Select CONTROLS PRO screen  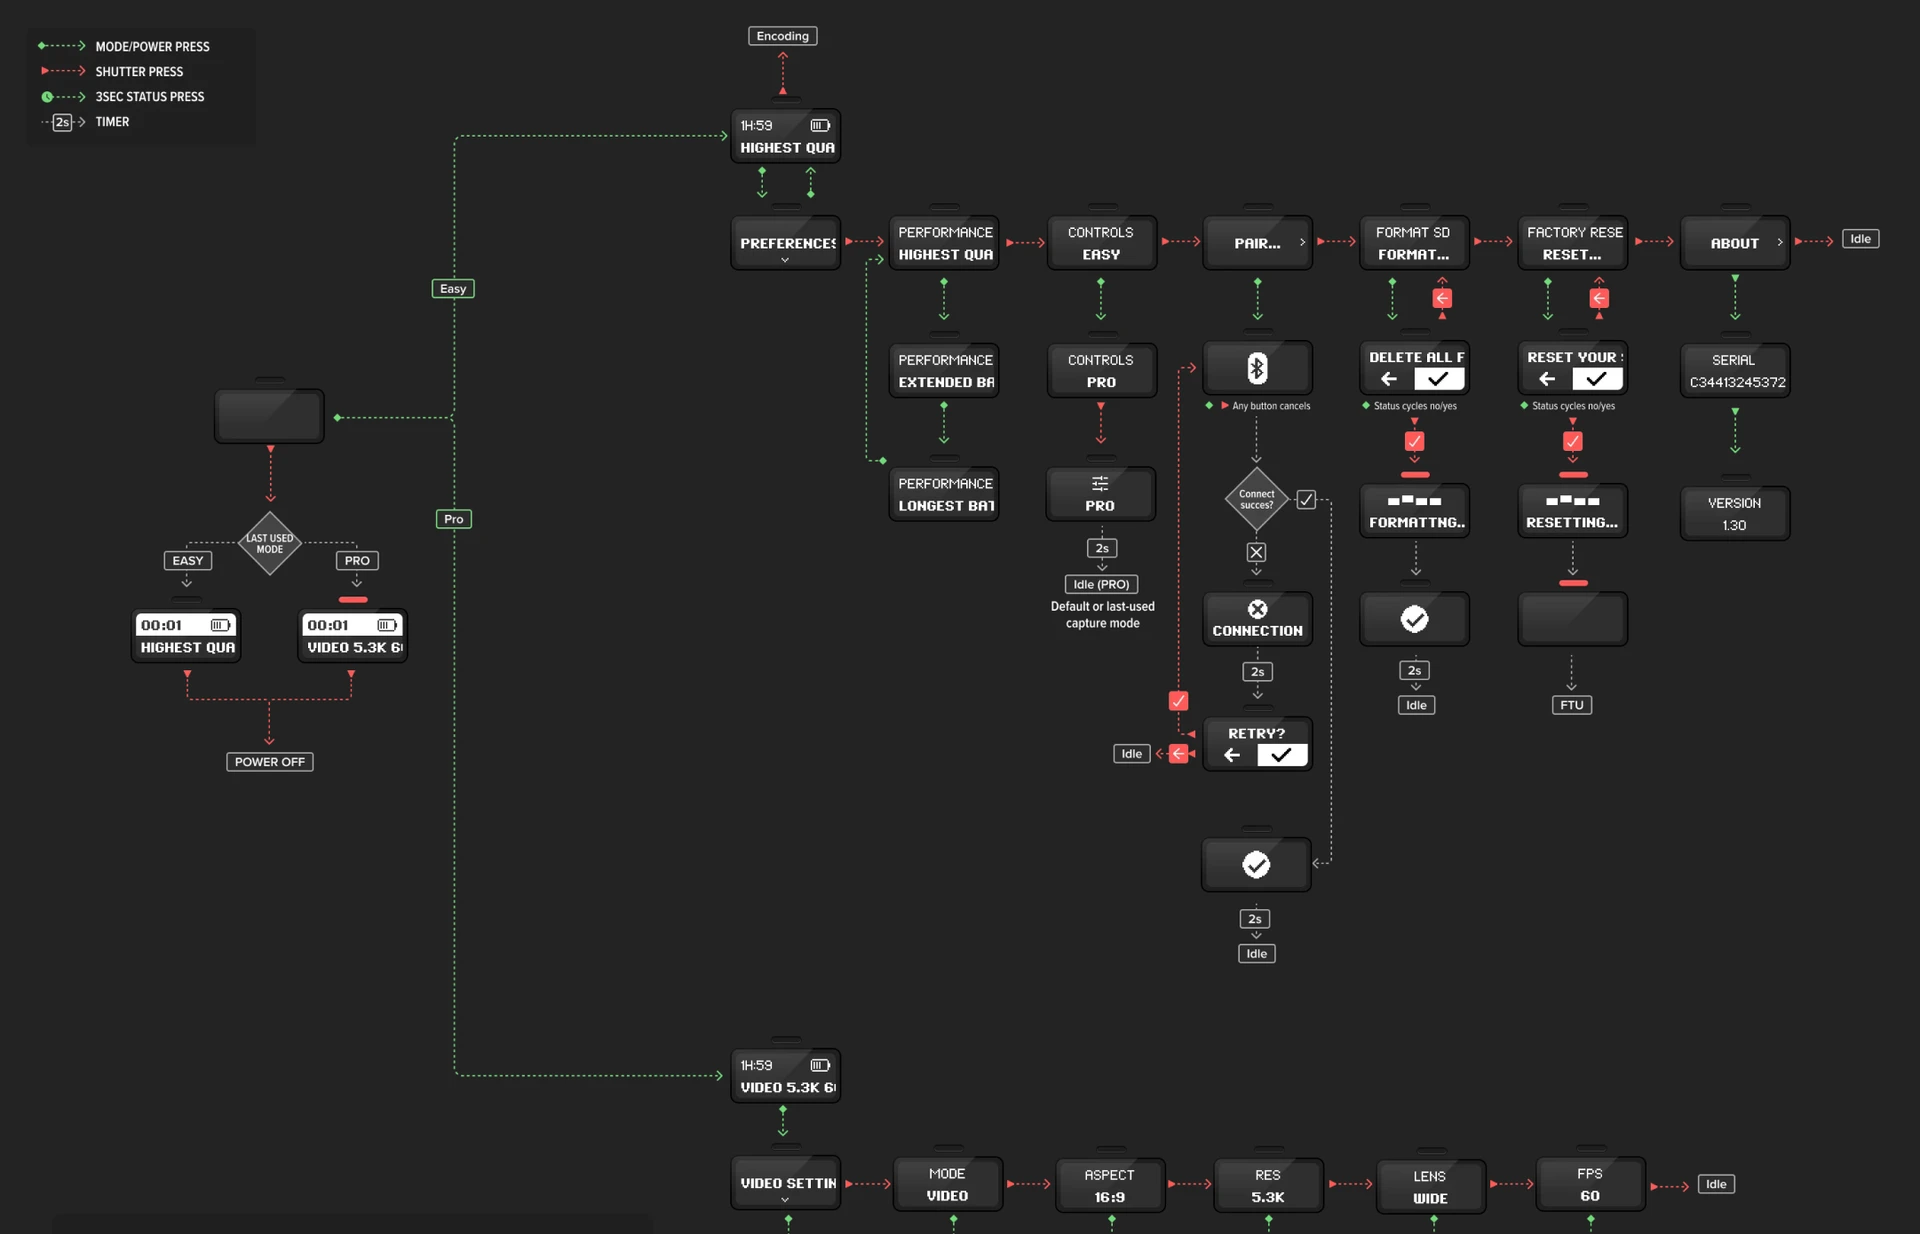[x=1101, y=371]
